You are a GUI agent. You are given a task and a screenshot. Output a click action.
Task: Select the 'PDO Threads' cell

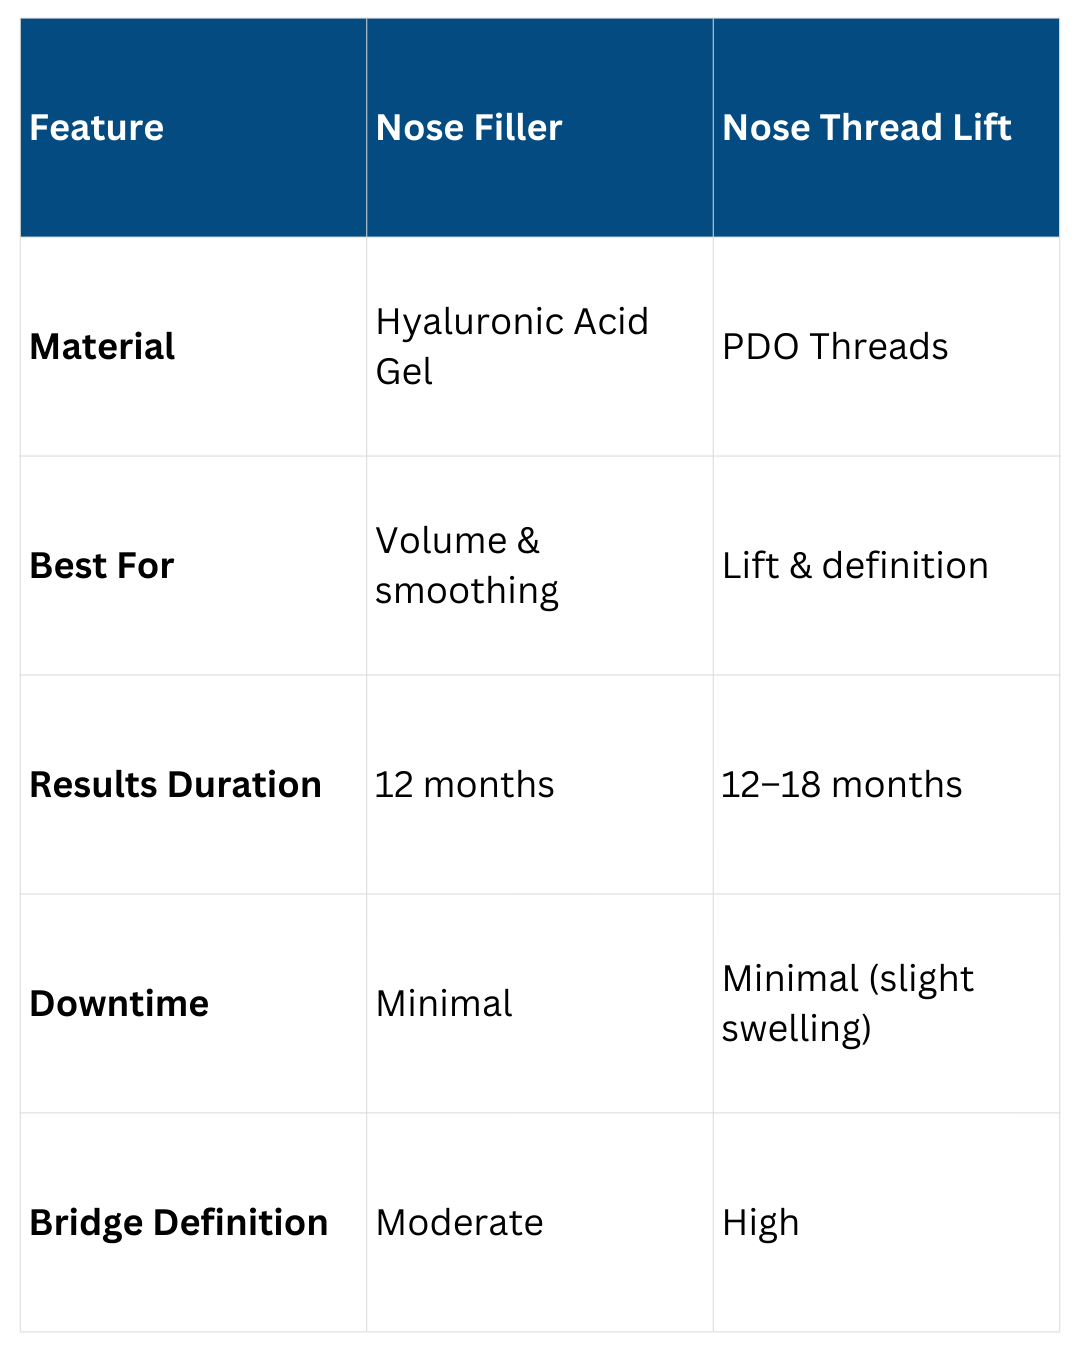[x=835, y=347]
